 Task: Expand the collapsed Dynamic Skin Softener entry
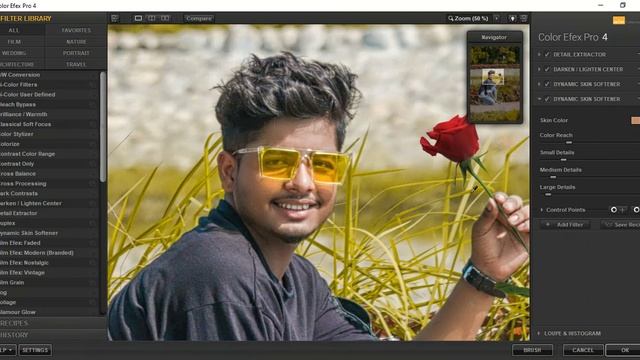539,84
